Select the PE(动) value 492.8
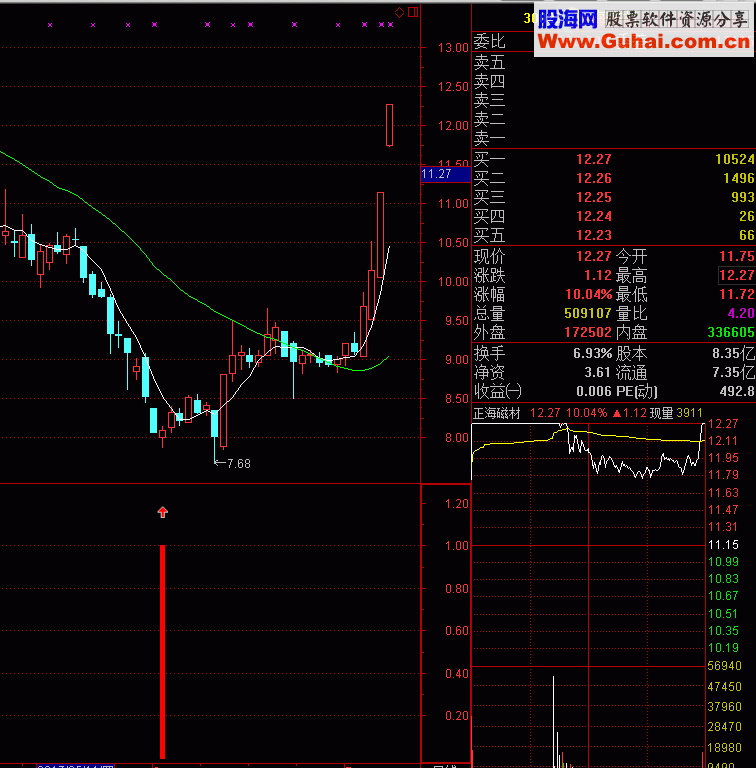756x768 pixels. (737, 391)
